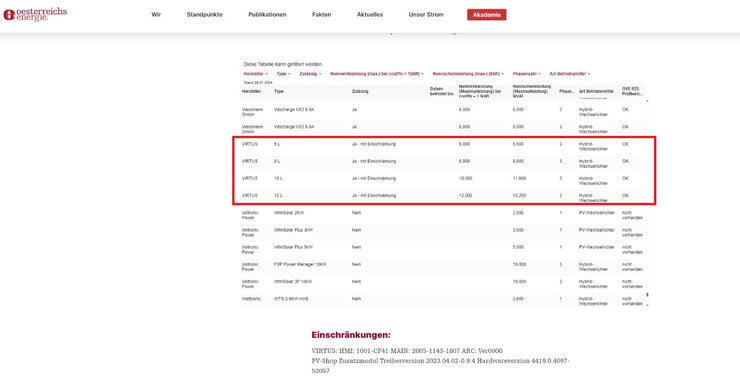Click the OVE R25 Prüfbericht column header
This screenshot has width=740, height=378.
632,91
